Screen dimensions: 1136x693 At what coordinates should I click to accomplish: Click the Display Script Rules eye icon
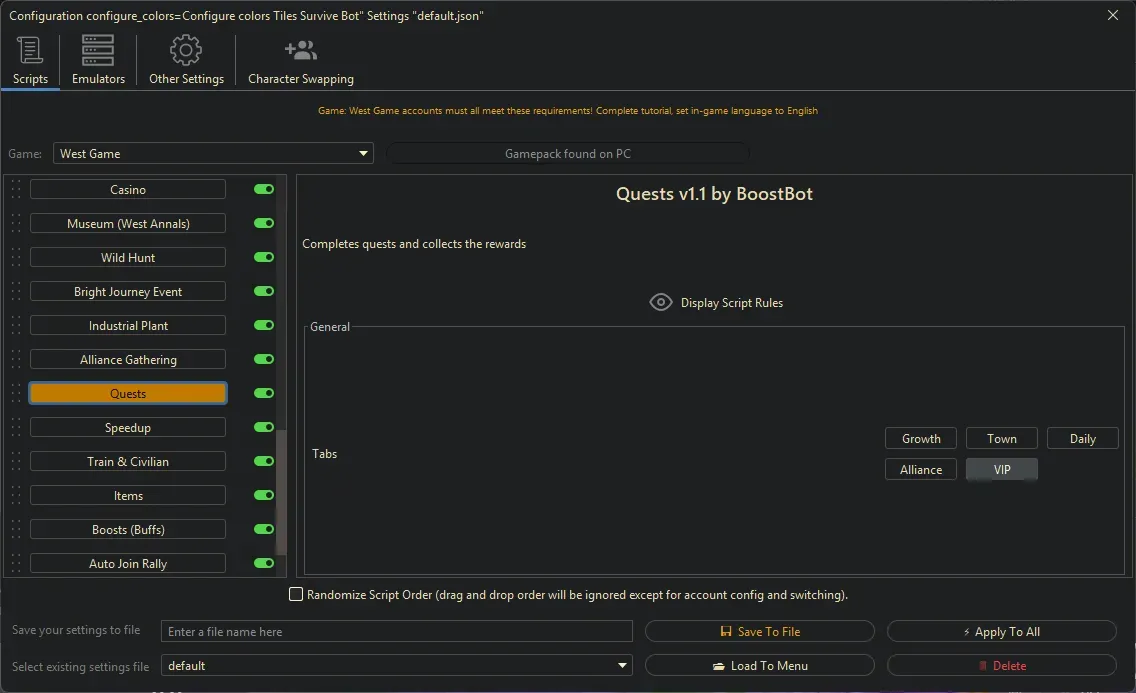pos(660,302)
